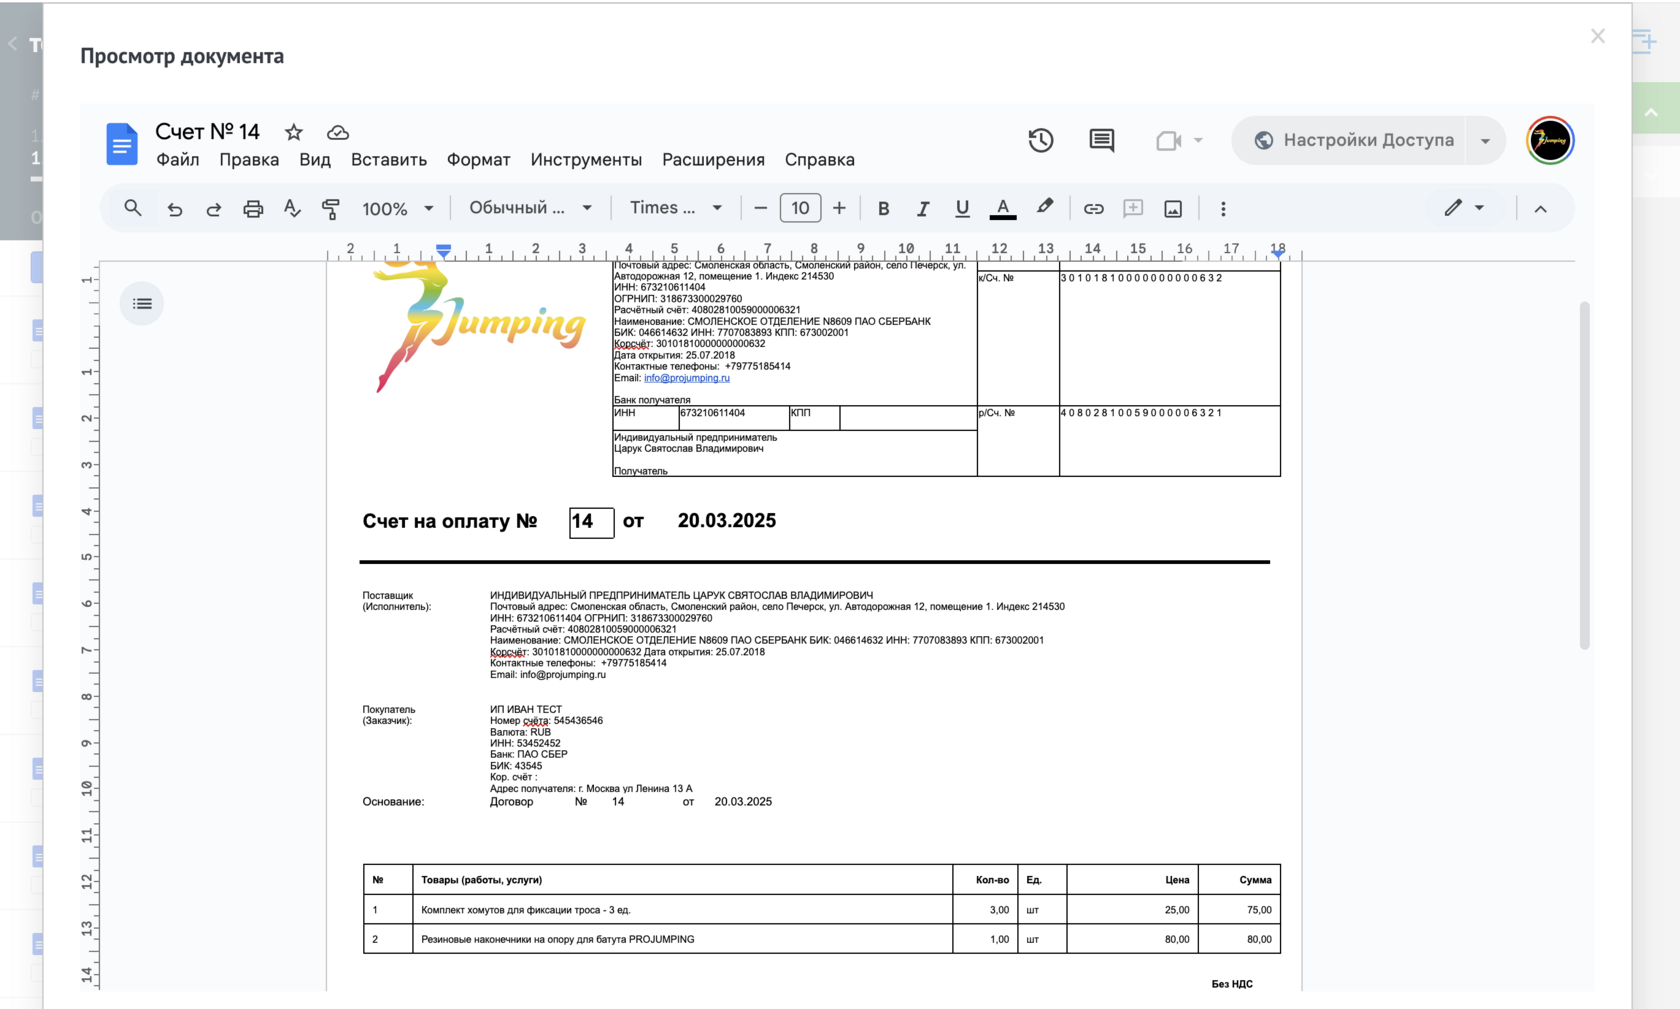This screenshot has height=1009, width=1680.
Task: Click the document title Счет № 14
Action: (x=208, y=132)
